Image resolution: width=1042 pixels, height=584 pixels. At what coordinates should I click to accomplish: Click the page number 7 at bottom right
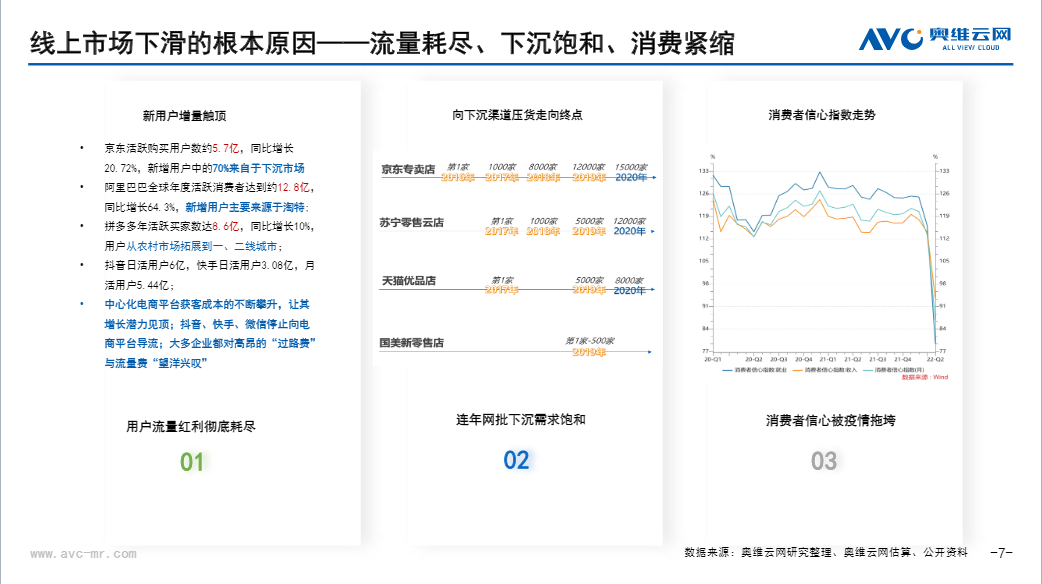pyautogui.click(x=1001, y=551)
